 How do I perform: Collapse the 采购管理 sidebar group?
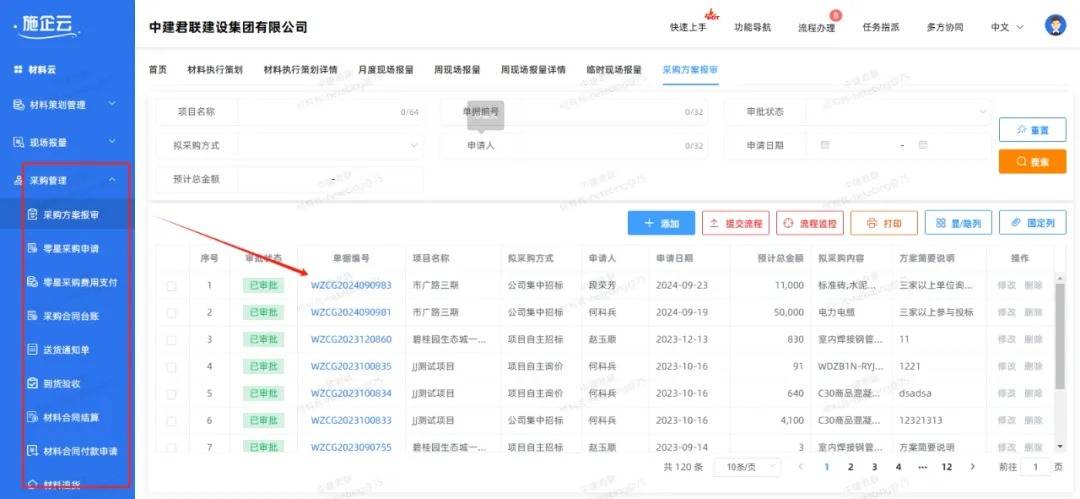tap(113, 180)
